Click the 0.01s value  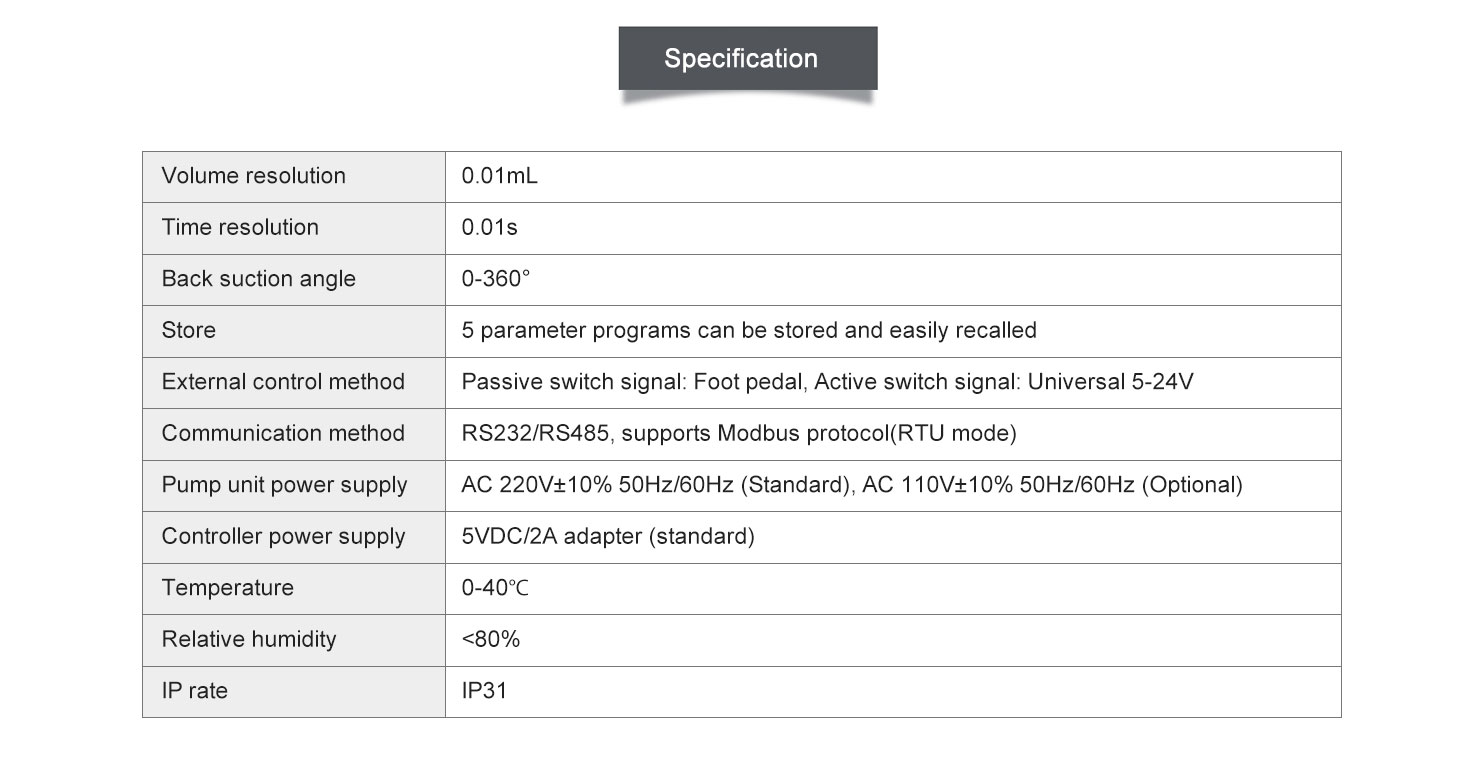pos(490,227)
